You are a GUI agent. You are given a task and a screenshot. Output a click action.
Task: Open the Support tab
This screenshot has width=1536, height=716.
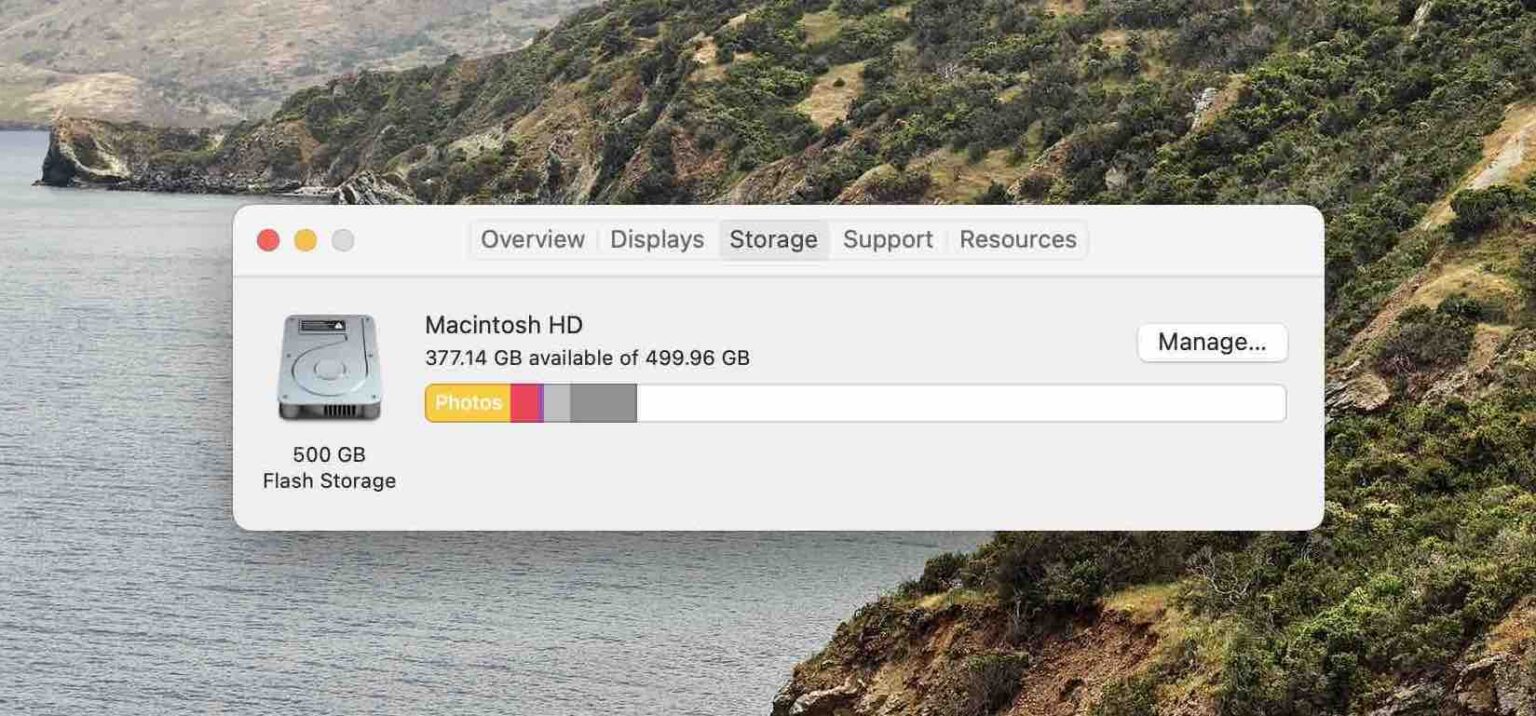(x=887, y=239)
